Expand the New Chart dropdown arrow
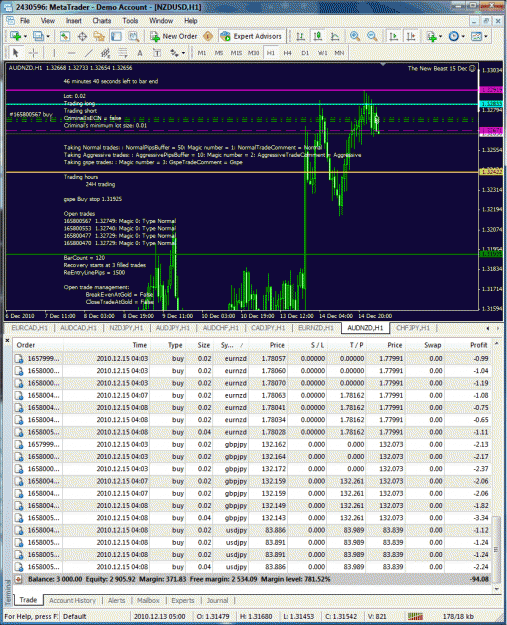Image resolution: width=507 pixels, height=625 pixels. [x=25, y=37]
